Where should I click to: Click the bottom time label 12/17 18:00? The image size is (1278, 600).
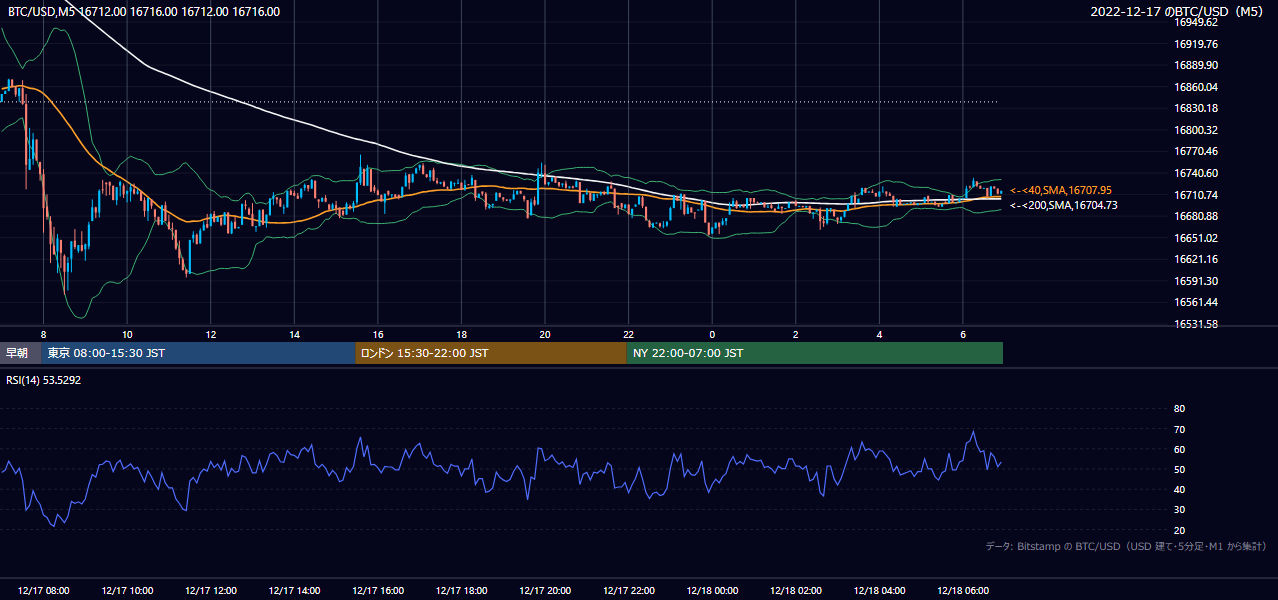[x=461, y=591]
